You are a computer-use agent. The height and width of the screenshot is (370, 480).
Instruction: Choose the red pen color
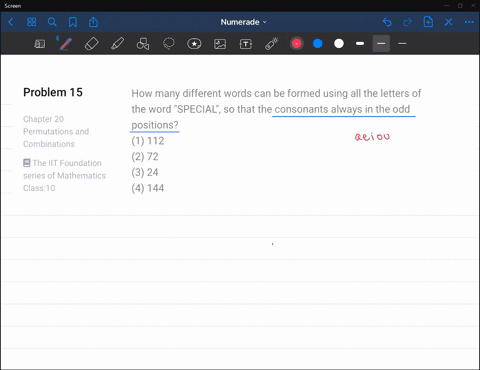pyautogui.click(x=296, y=44)
